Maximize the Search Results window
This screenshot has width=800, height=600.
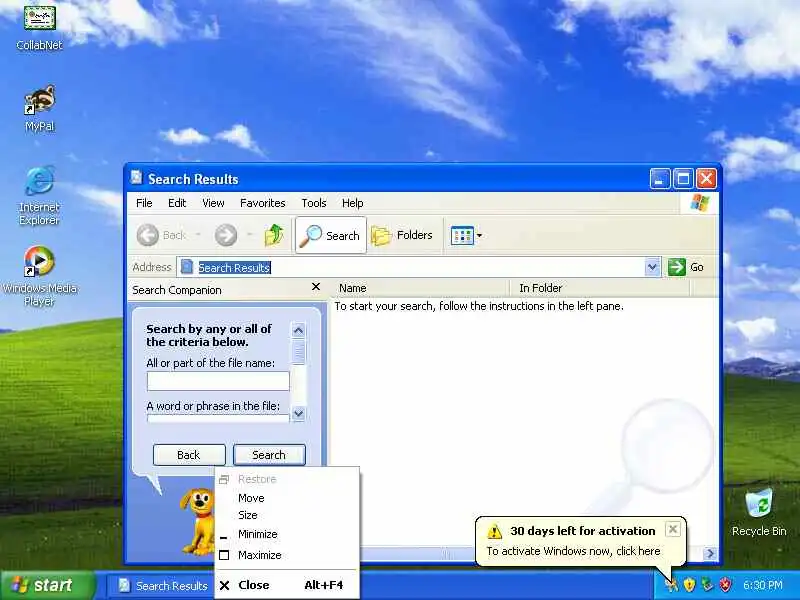point(683,179)
